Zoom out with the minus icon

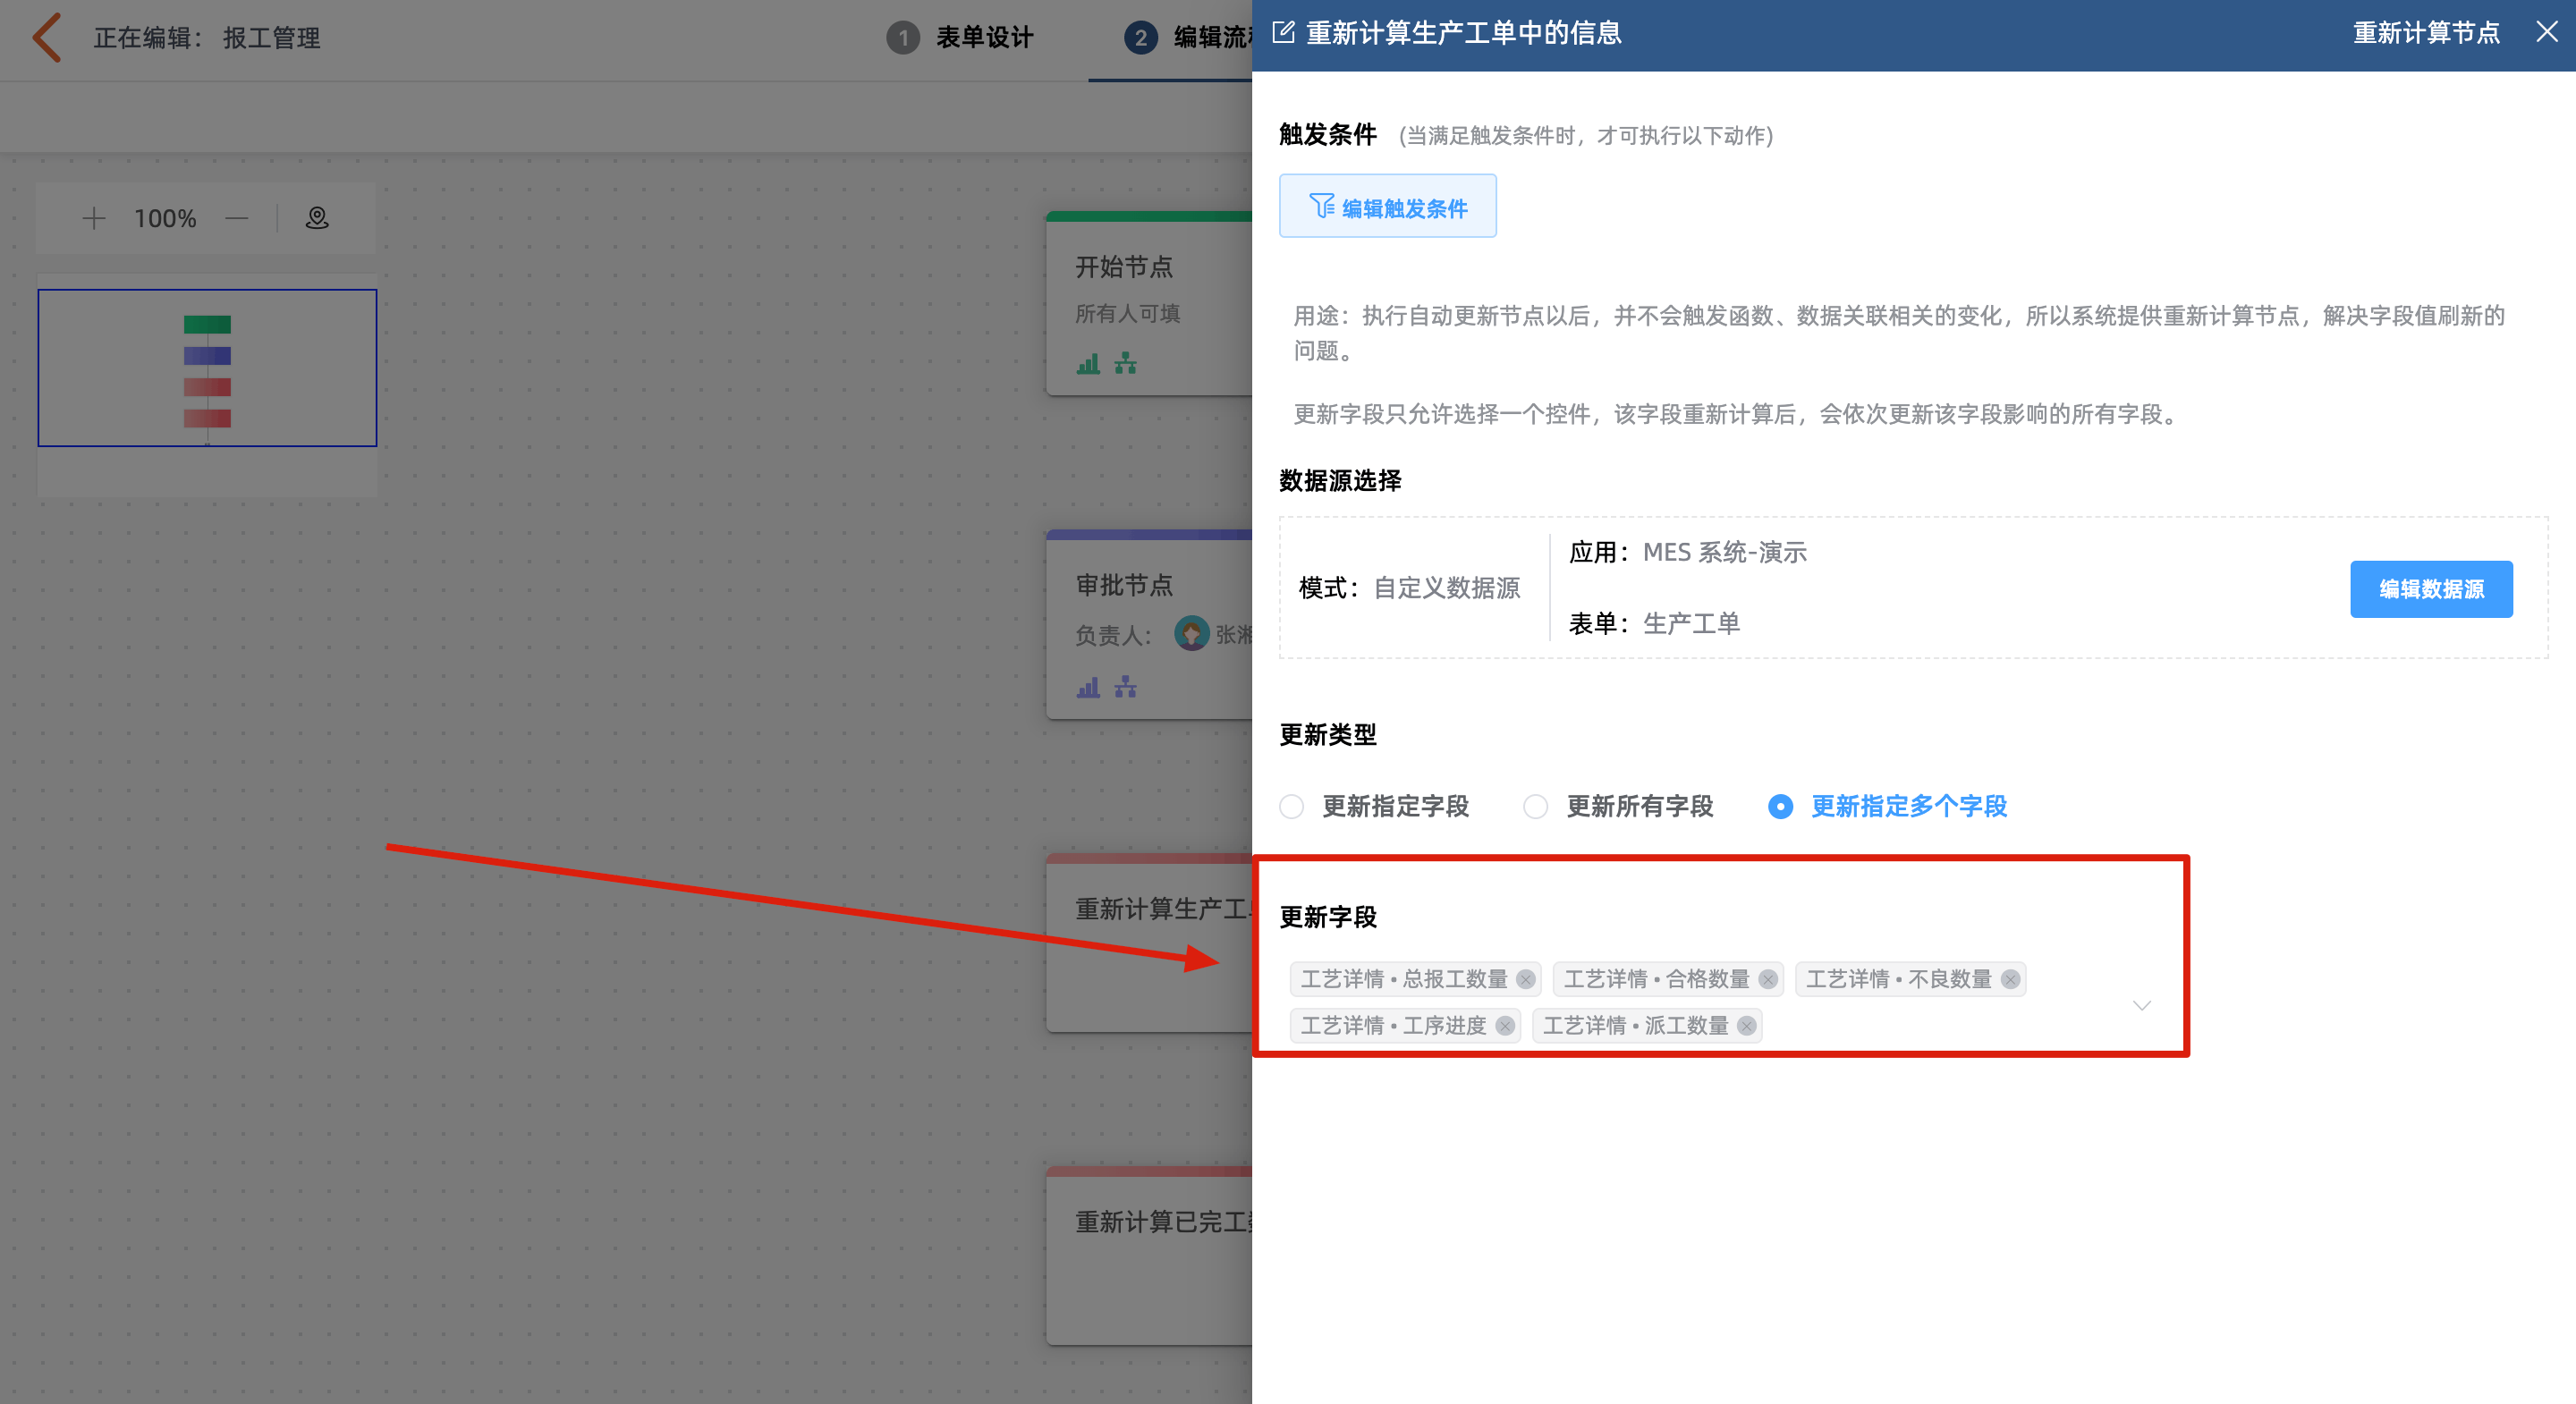237,218
